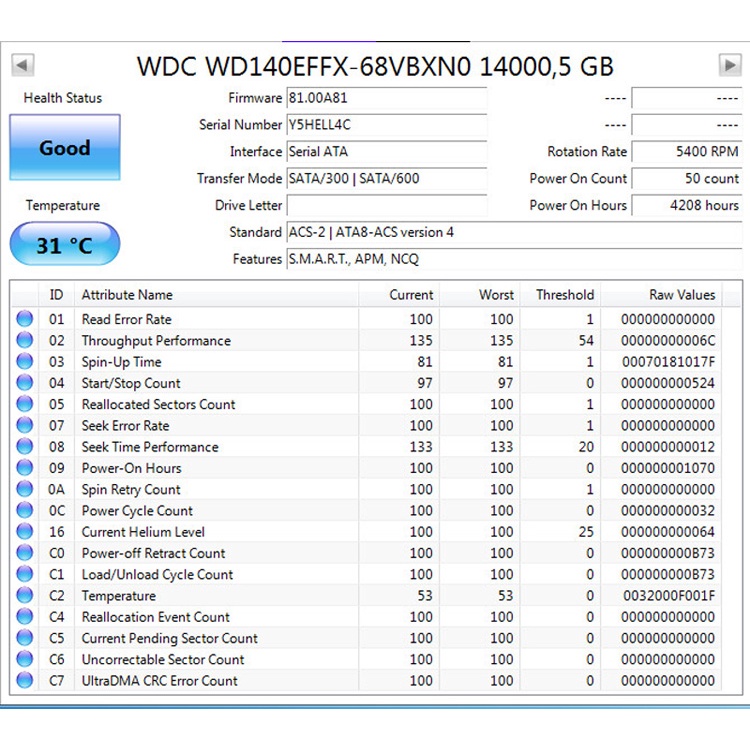Click status orb for Seek Error Rate
This screenshot has width=750, height=750.
click(x=25, y=425)
